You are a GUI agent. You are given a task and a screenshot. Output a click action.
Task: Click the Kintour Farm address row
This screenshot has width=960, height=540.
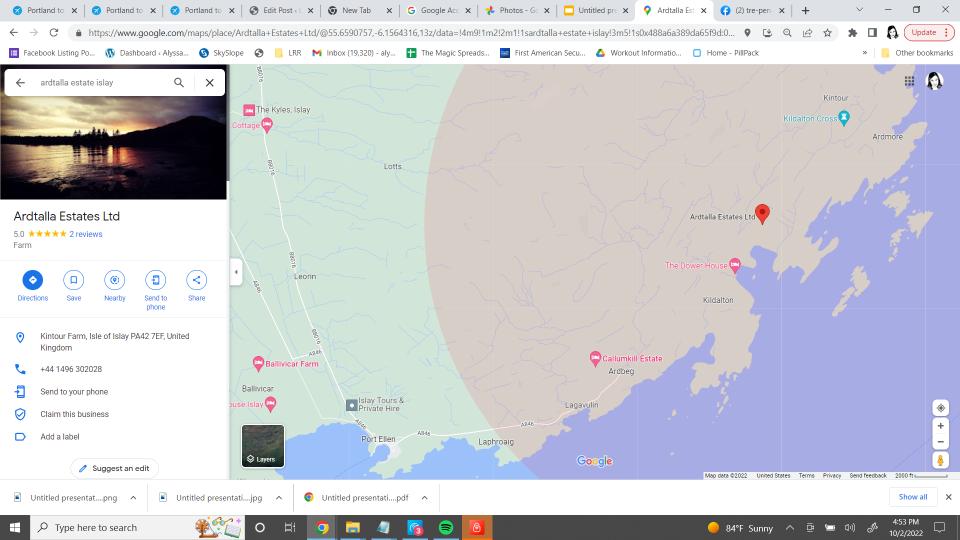pyautogui.click(x=114, y=342)
